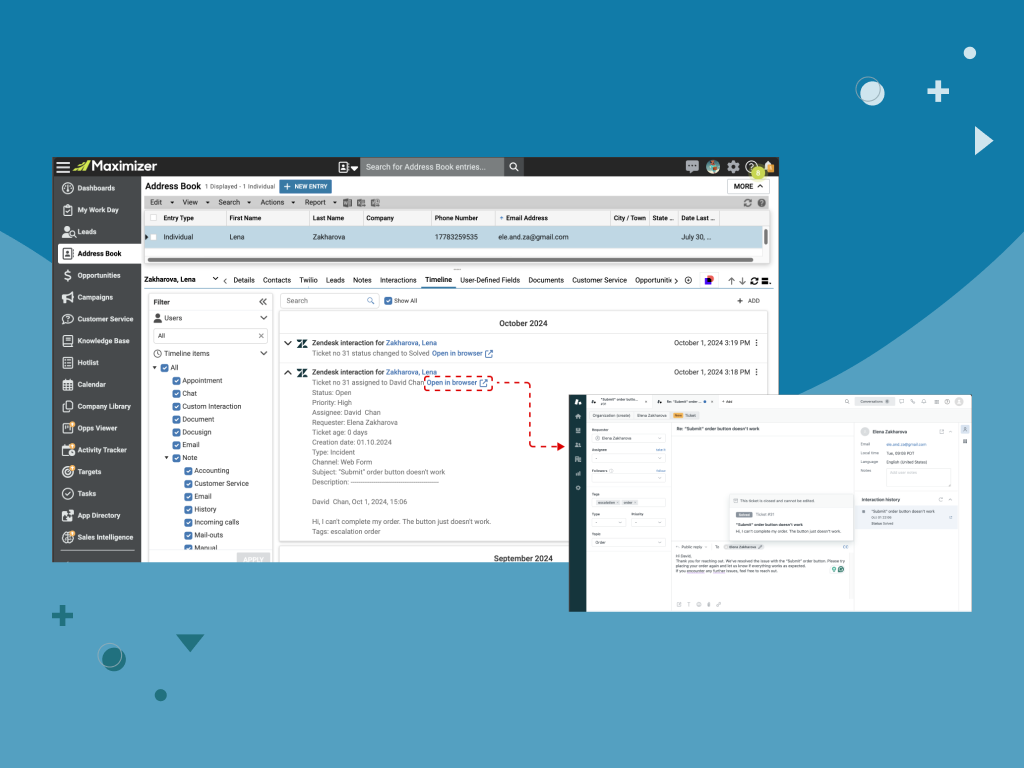This screenshot has height=768, width=1024.
Task: Refresh the Address Book list
Action: (x=748, y=203)
